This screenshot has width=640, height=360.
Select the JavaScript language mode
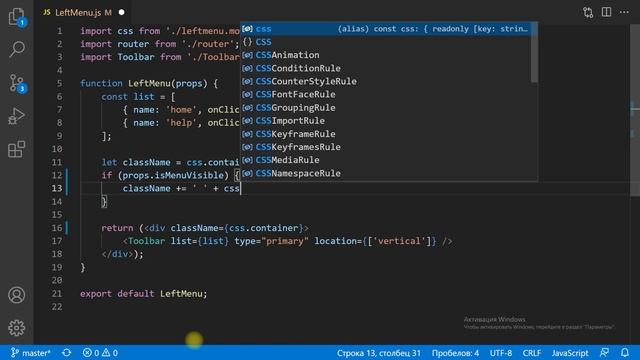click(570, 353)
